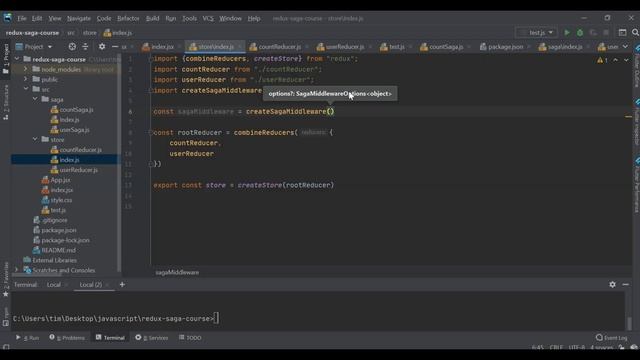640x360 pixels.
Task: Open countSaga.js in project tree
Action: 76,109
